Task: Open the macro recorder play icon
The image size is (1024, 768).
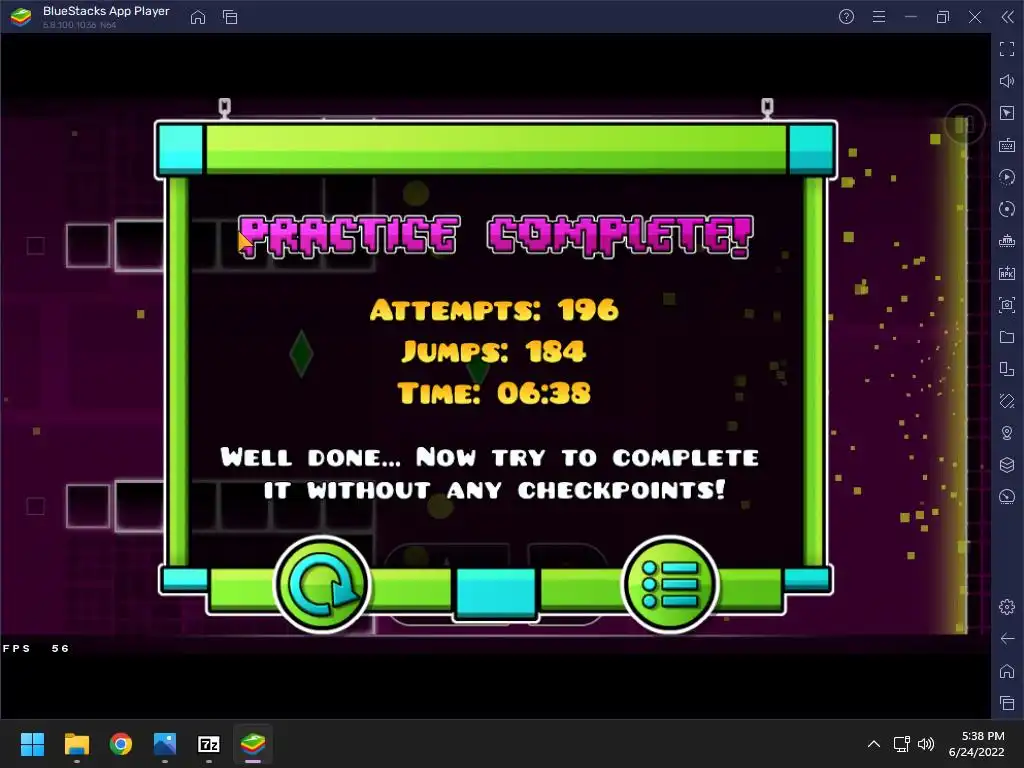Action: (1007, 177)
